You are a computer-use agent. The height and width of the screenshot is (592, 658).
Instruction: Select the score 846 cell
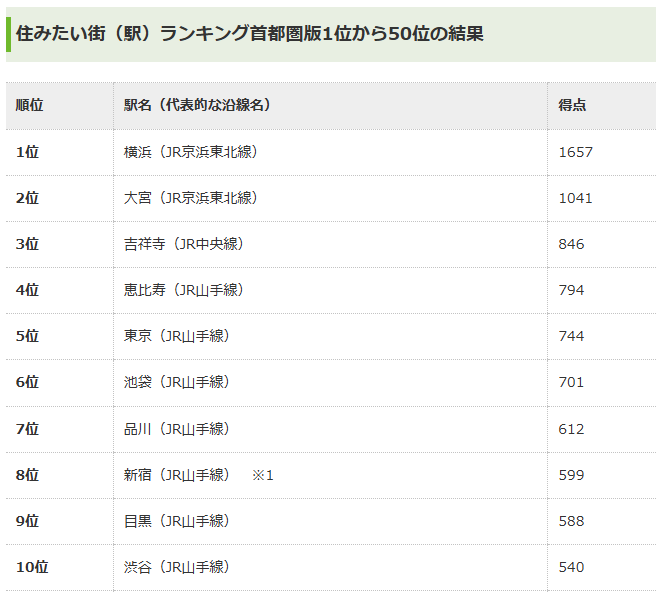[572, 244]
